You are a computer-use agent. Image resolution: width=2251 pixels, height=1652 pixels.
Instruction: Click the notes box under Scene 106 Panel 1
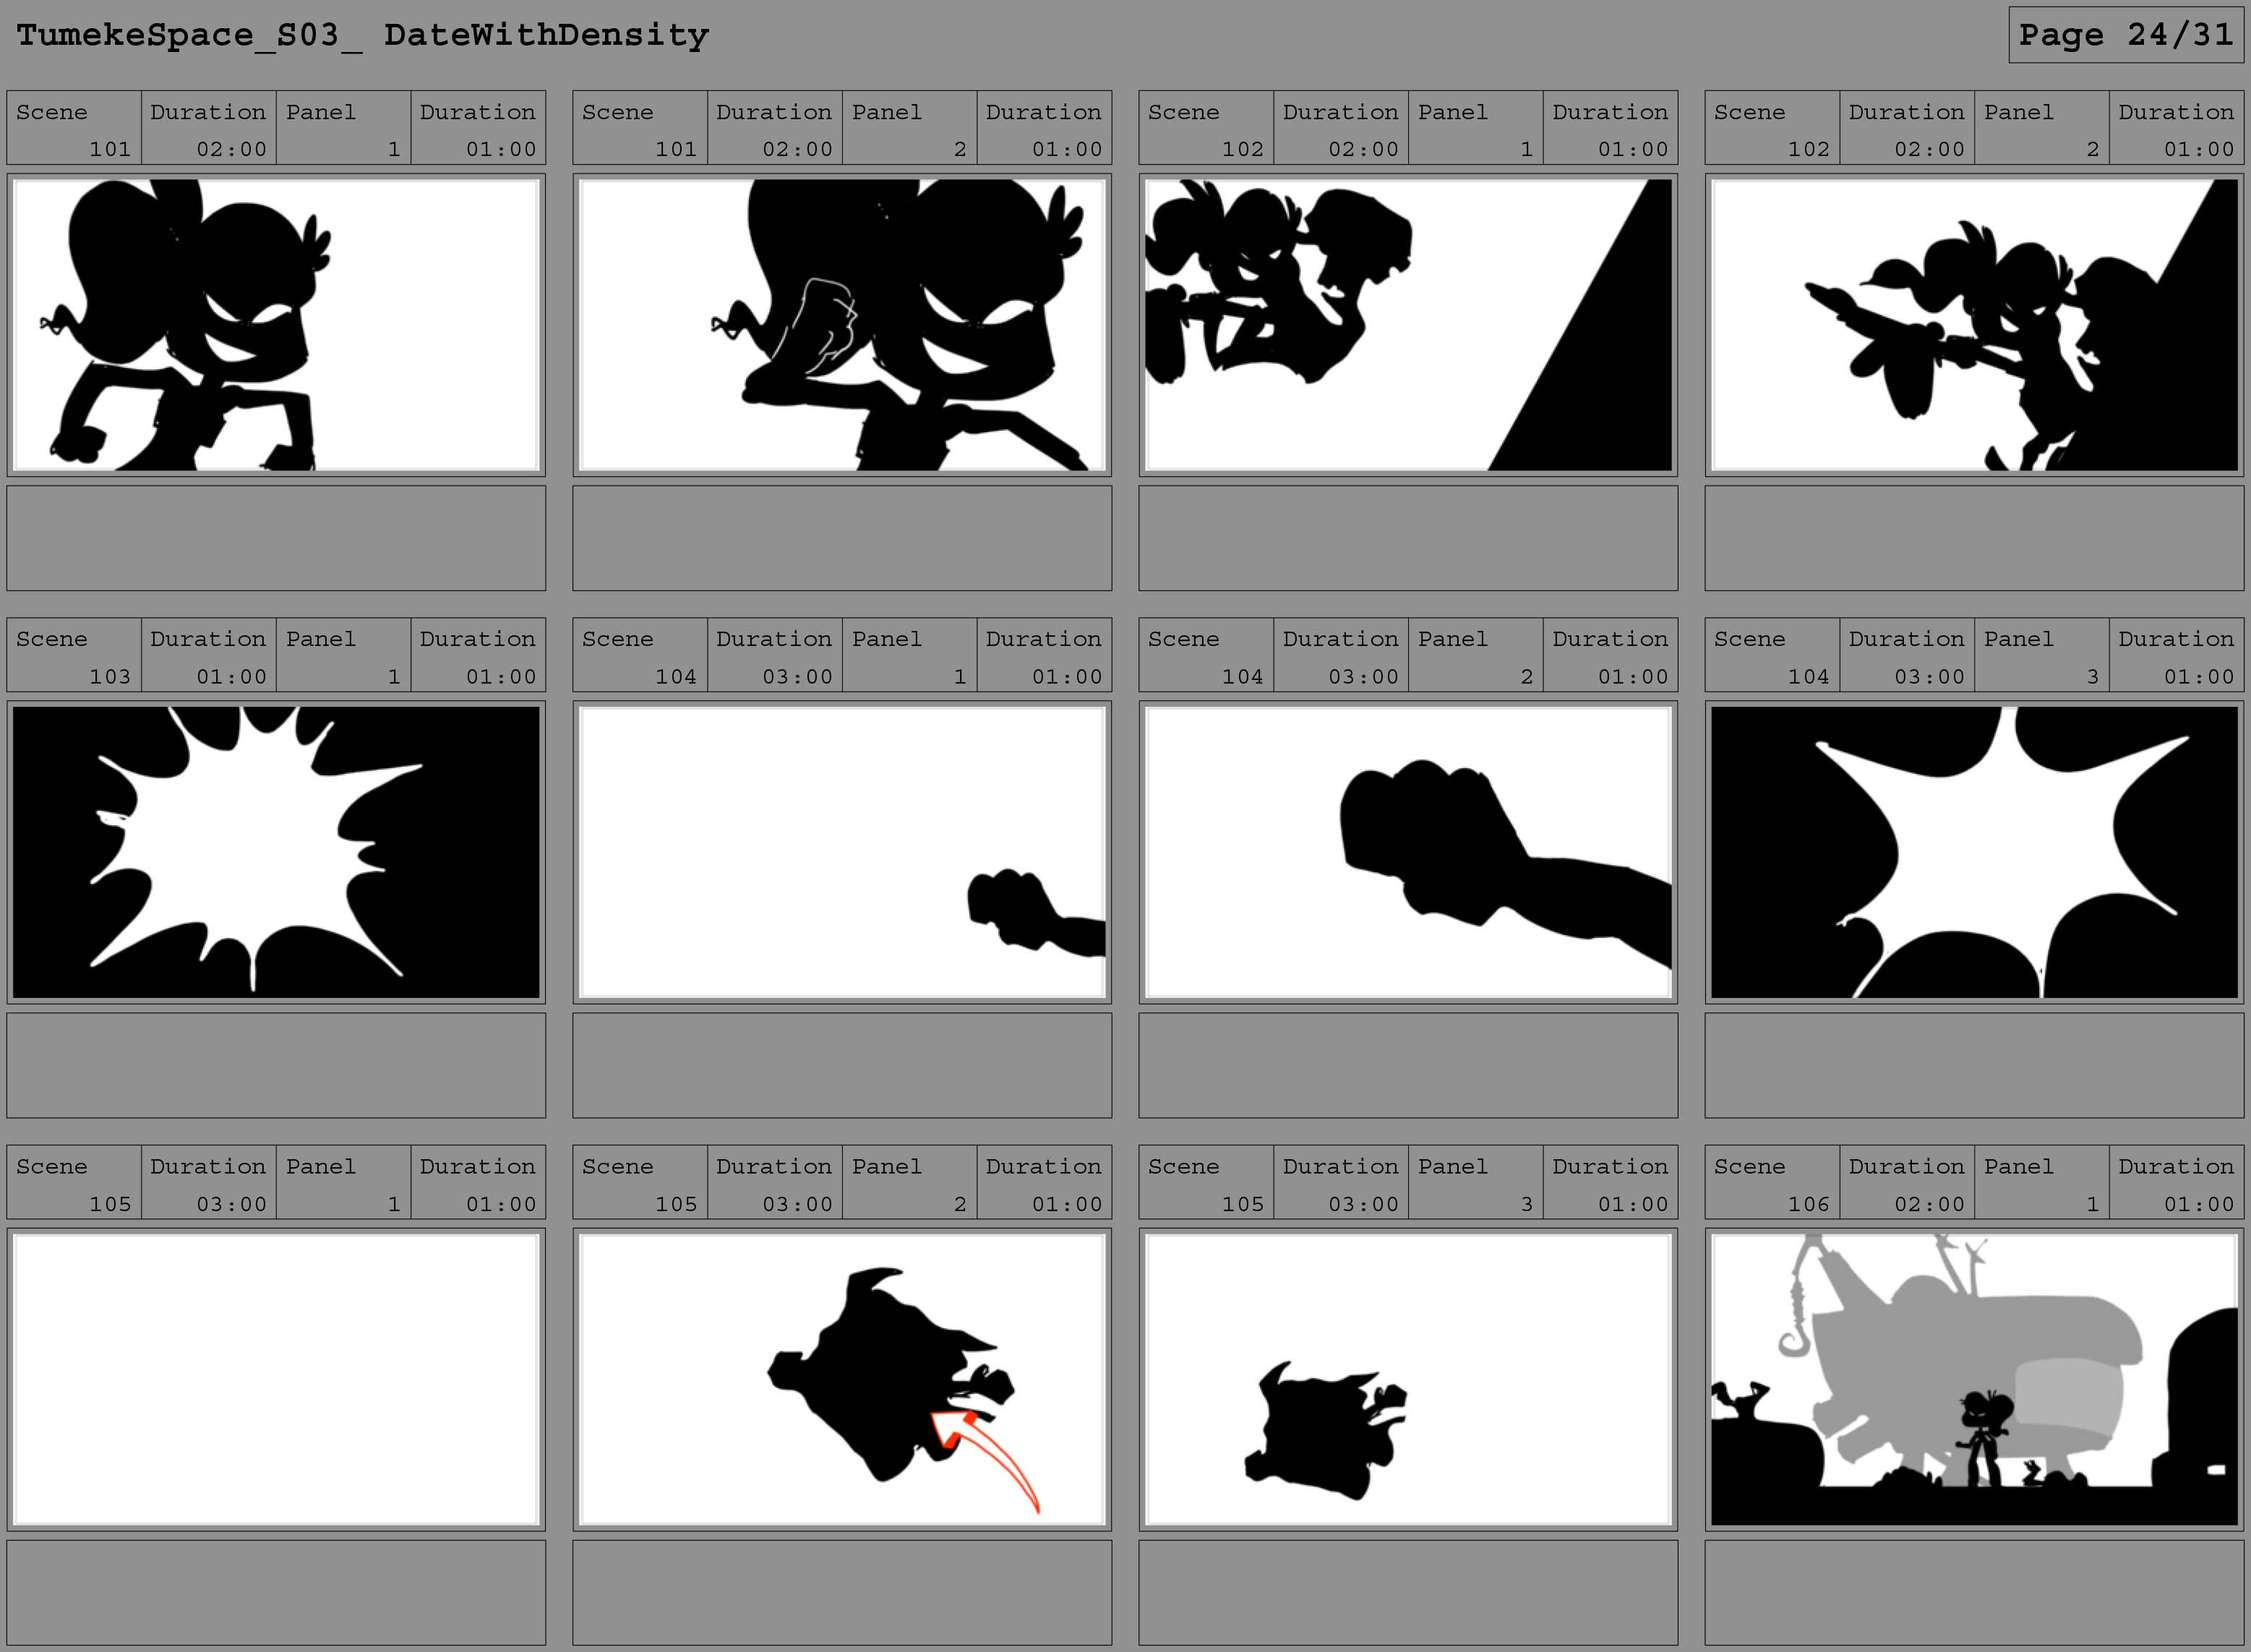1974,1593
